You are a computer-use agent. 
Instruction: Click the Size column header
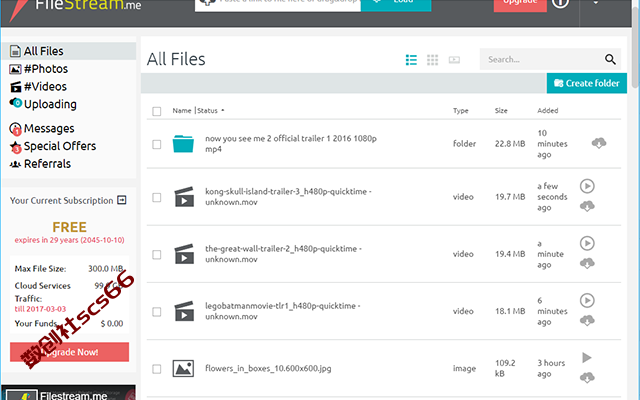coord(501,111)
